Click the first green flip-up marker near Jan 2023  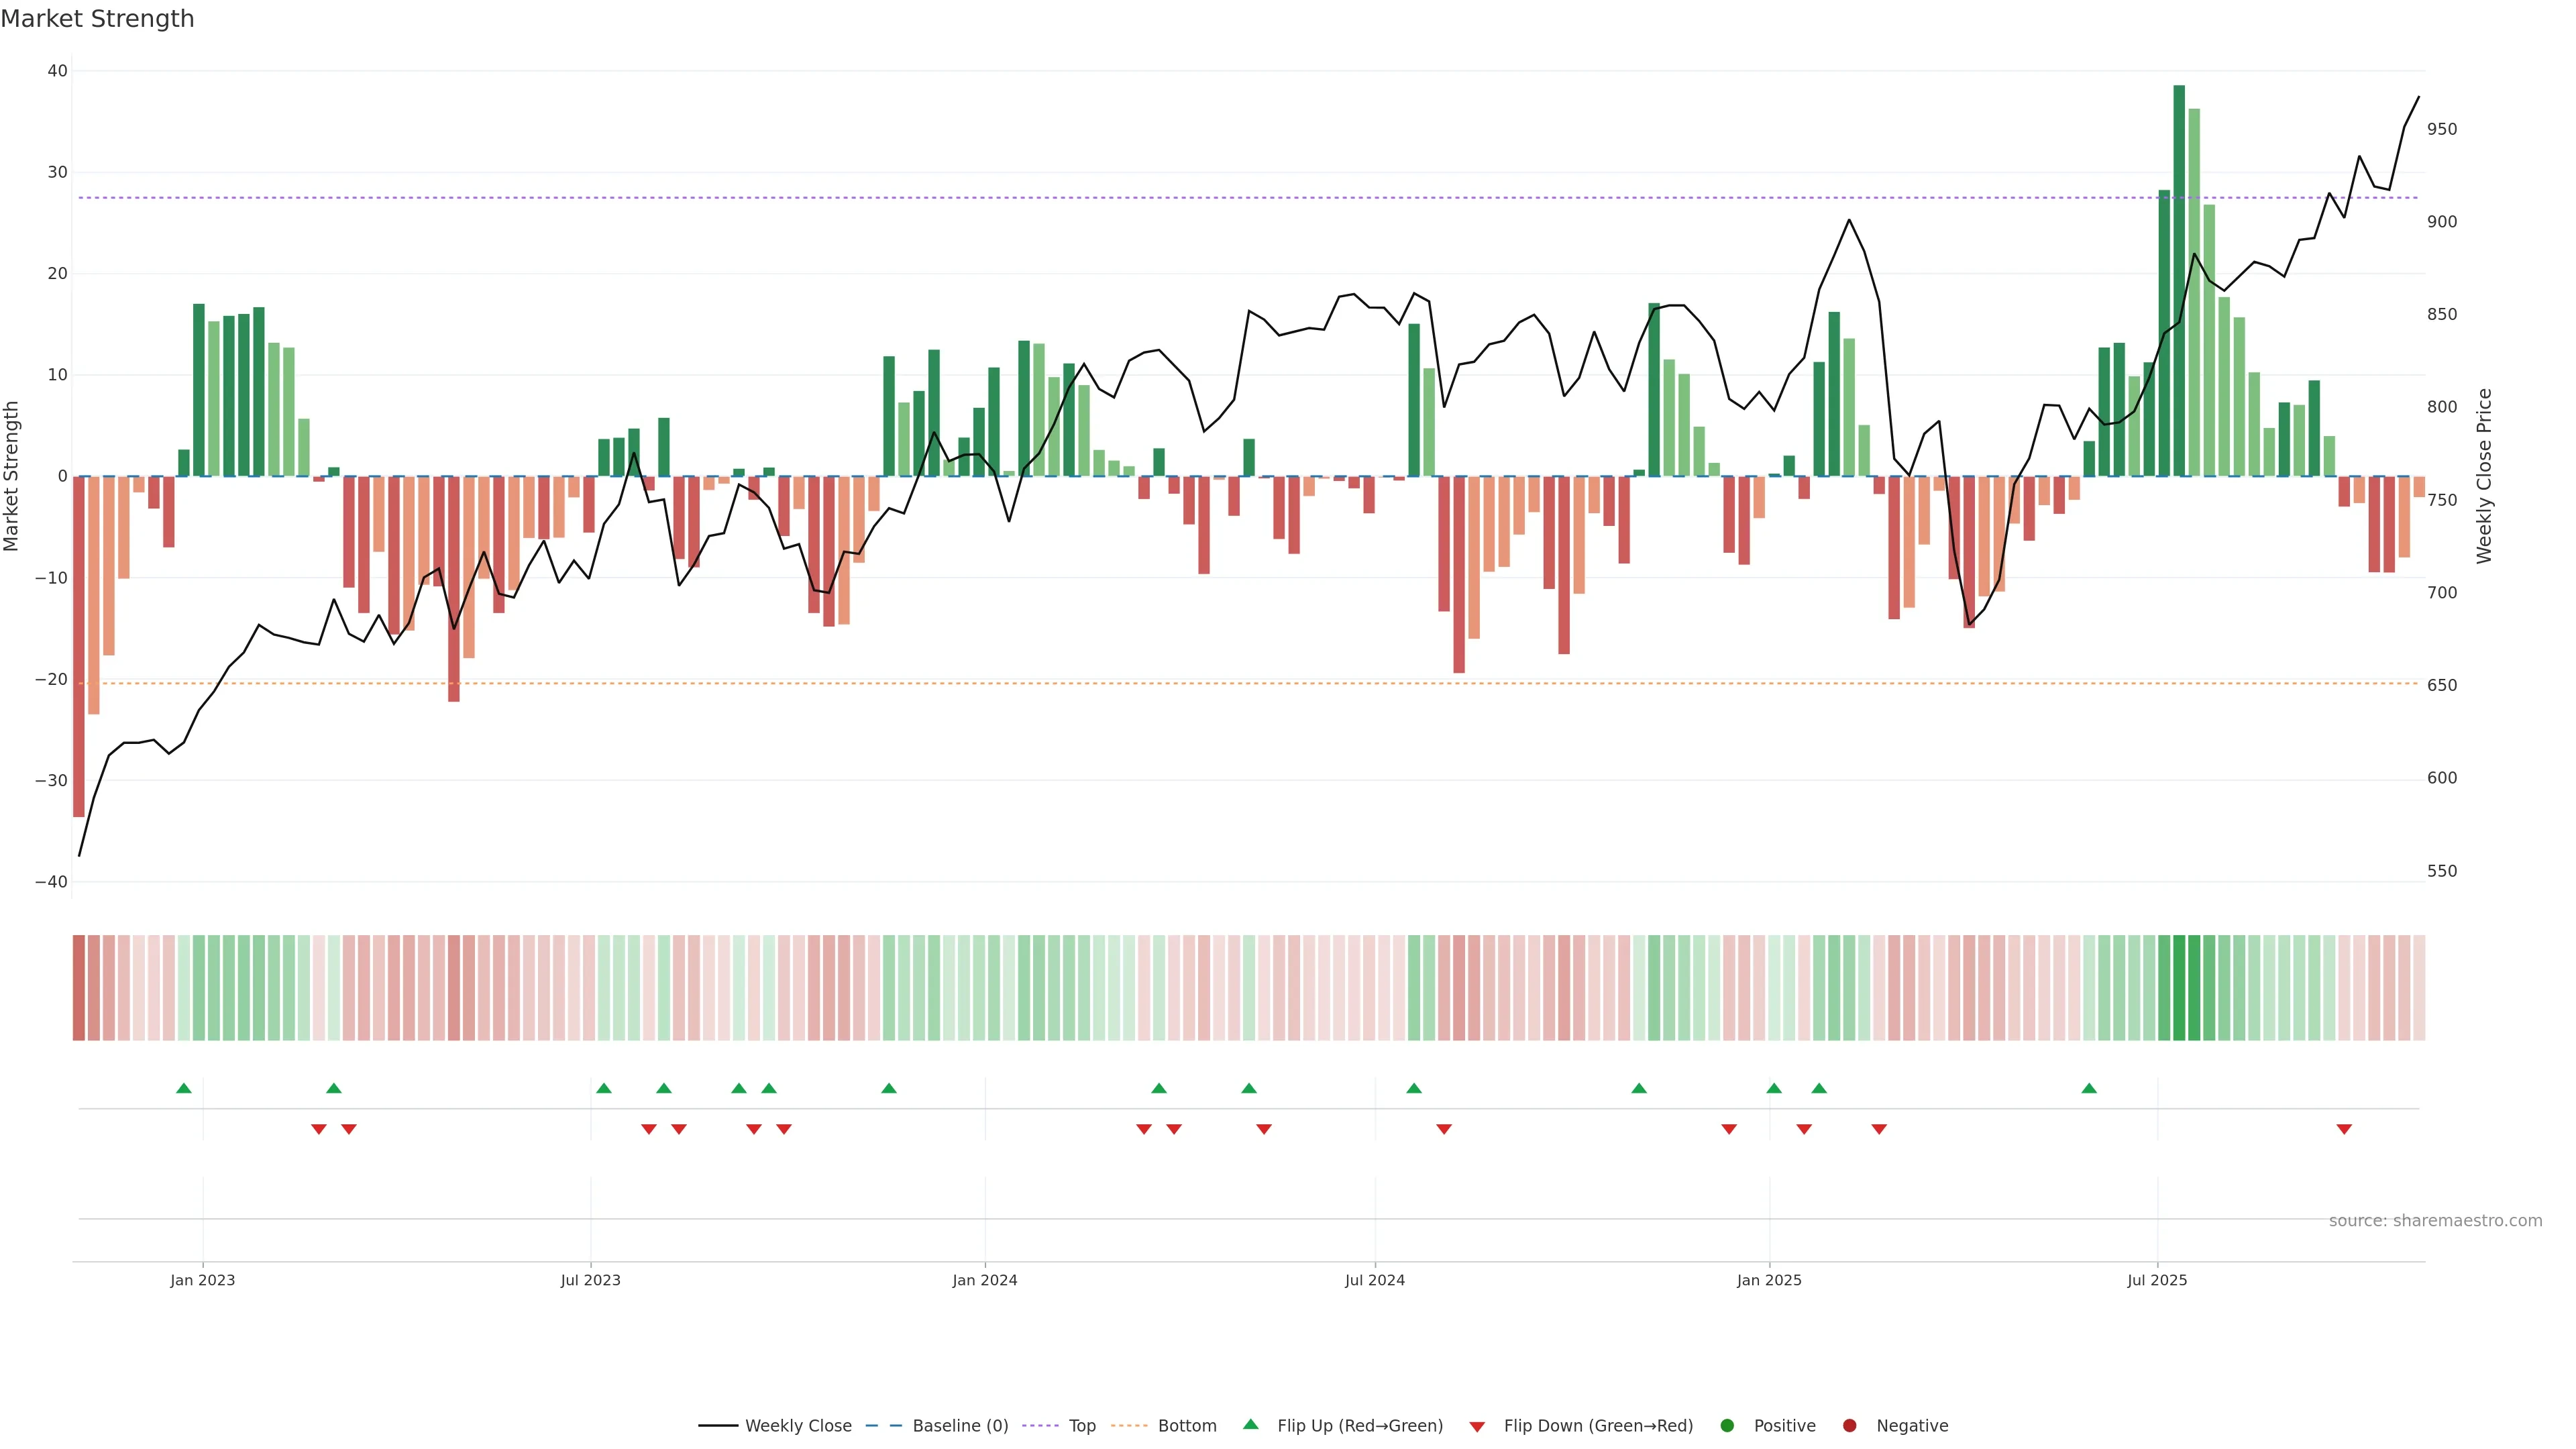(x=184, y=1088)
